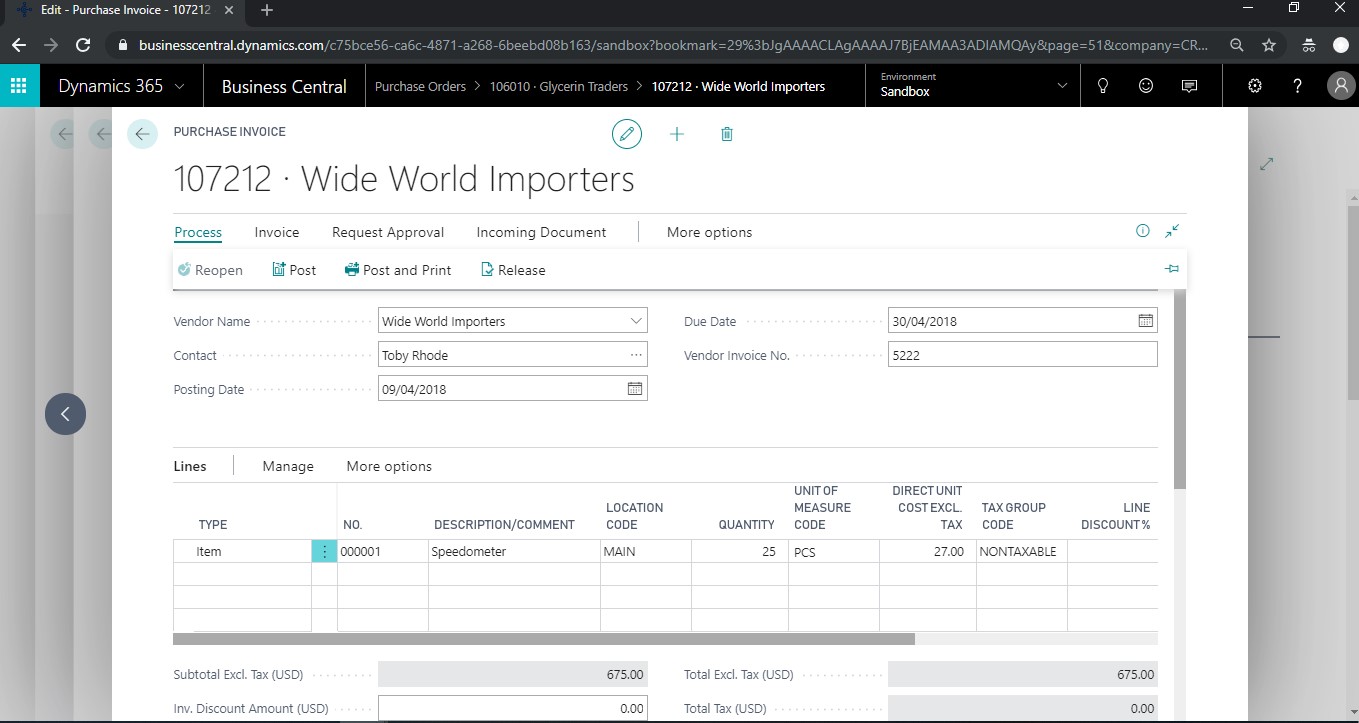1359x723 pixels.
Task: Delete invoice using trash can icon
Action: point(727,134)
